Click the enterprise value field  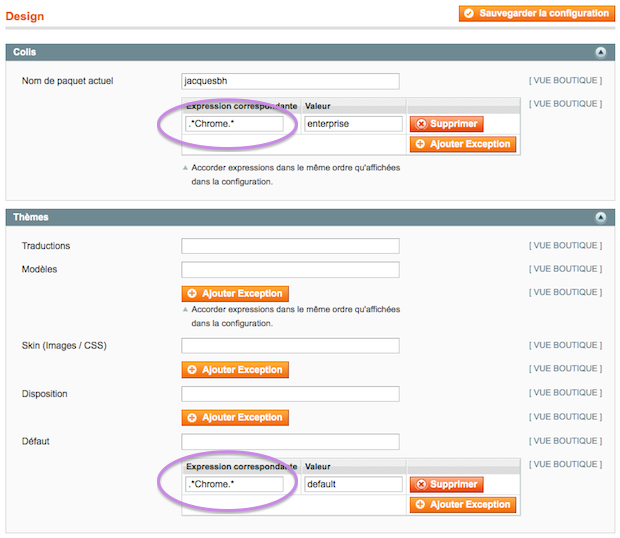[x=353, y=124]
